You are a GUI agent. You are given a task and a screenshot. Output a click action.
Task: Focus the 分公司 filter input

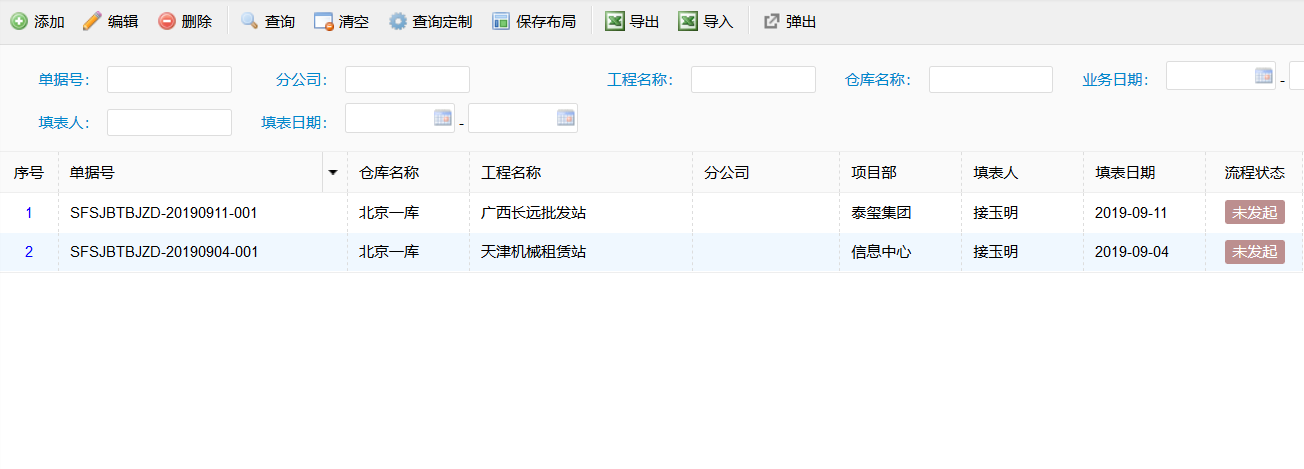pyautogui.click(x=407, y=80)
